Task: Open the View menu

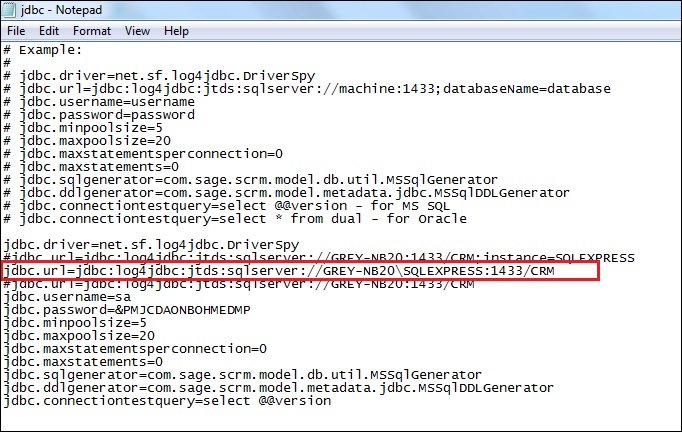Action: [137, 31]
